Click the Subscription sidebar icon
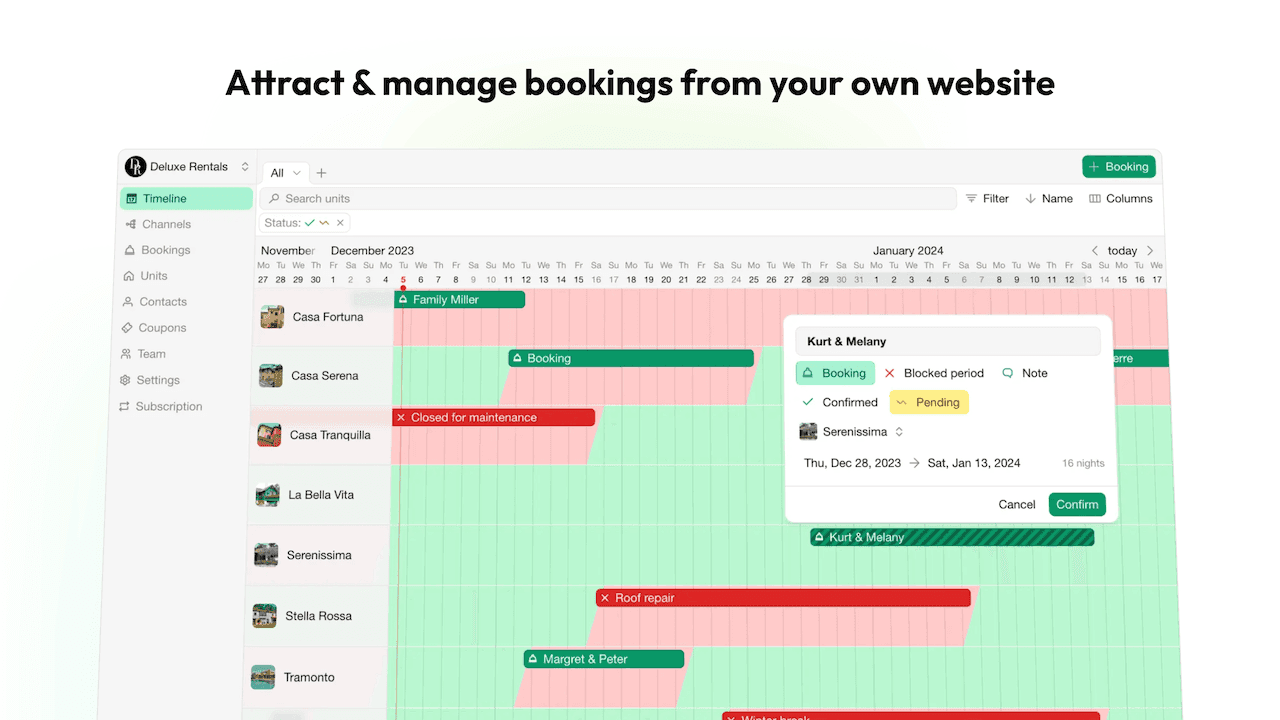Screen dimensions: 1280x720 (125, 407)
